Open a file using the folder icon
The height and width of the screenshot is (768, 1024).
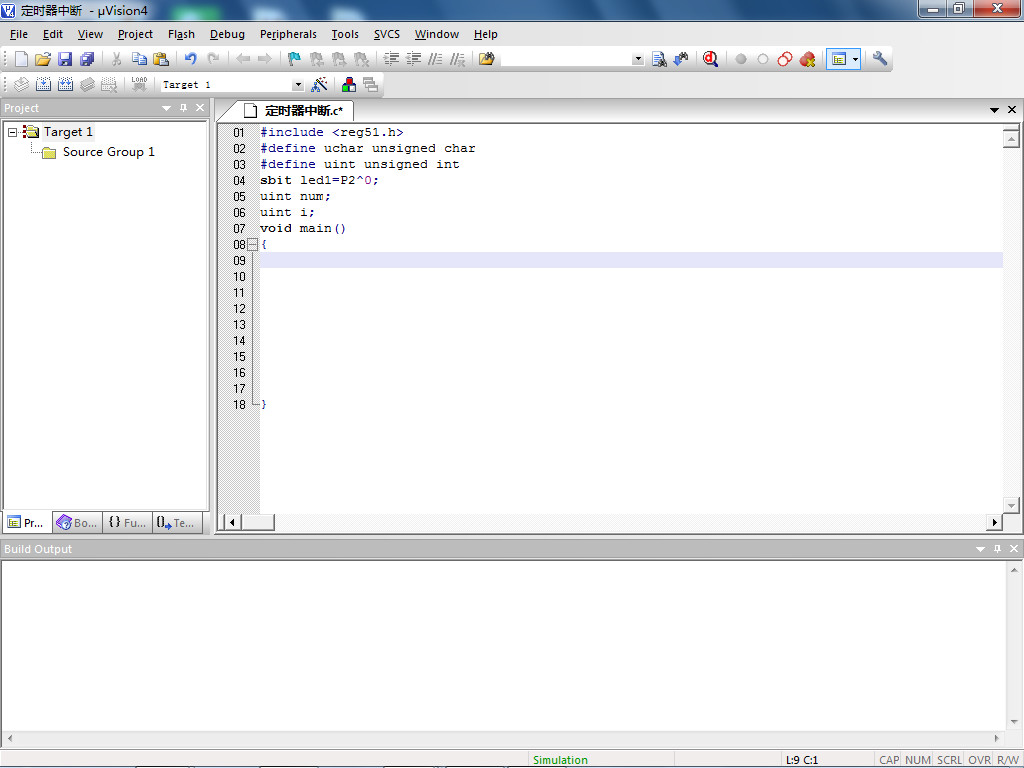tap(43, 59)
